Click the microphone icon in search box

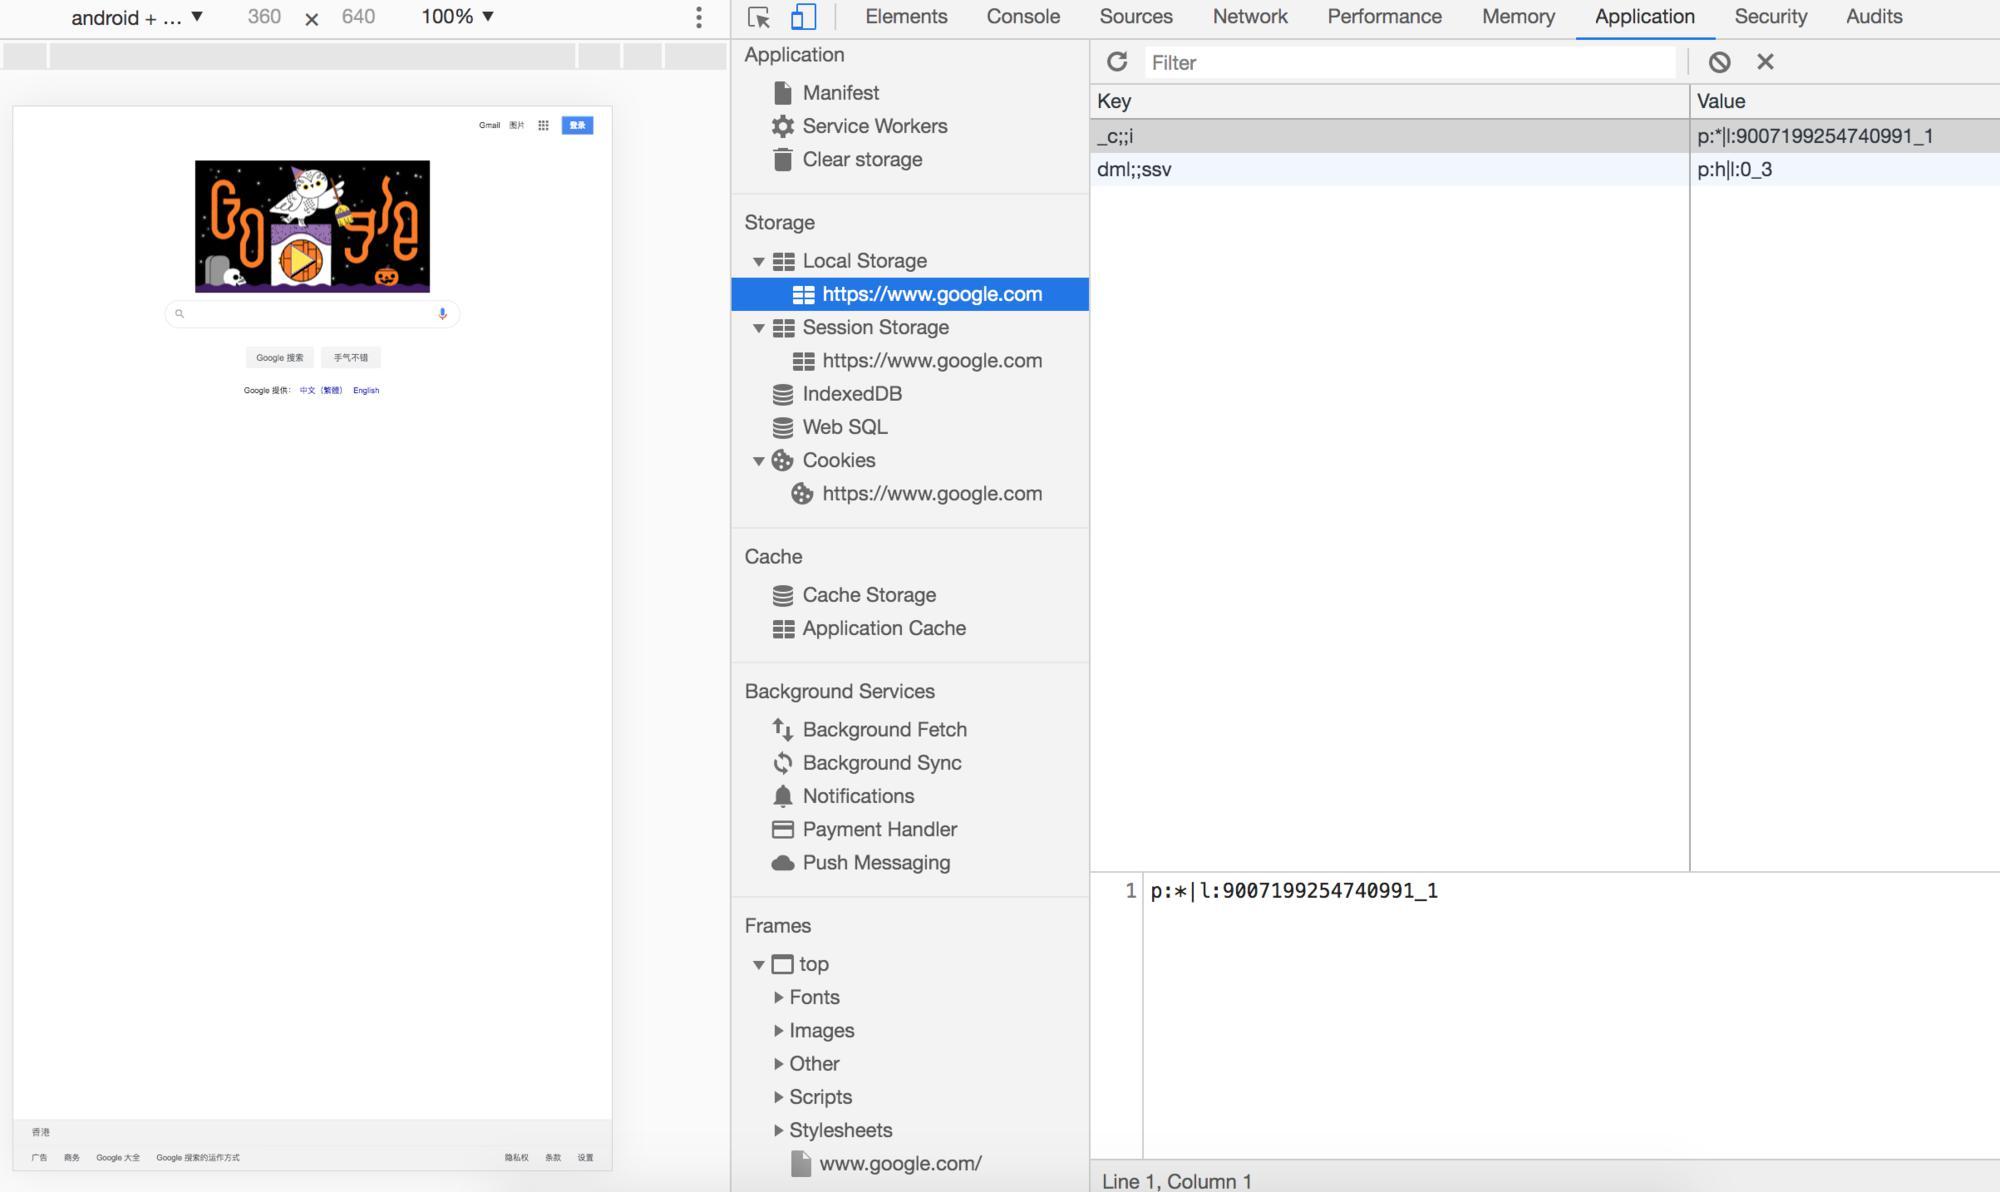coord(442,314)
